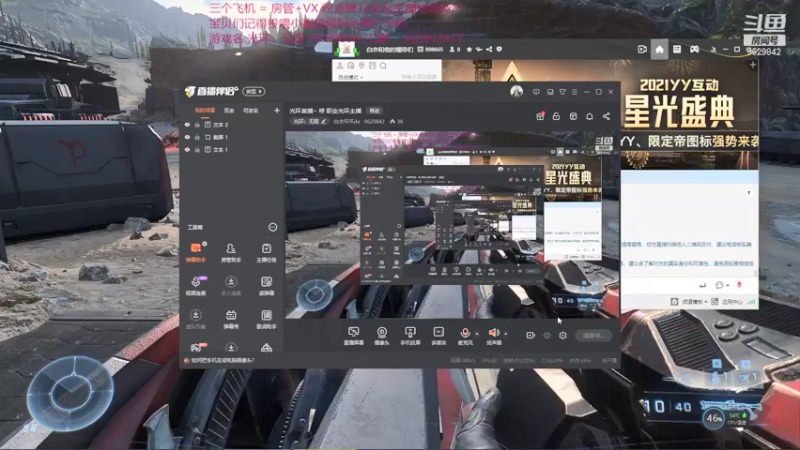Switch to the second scene tab
Viewport: 800px width, 450px height.
(229, 110)
